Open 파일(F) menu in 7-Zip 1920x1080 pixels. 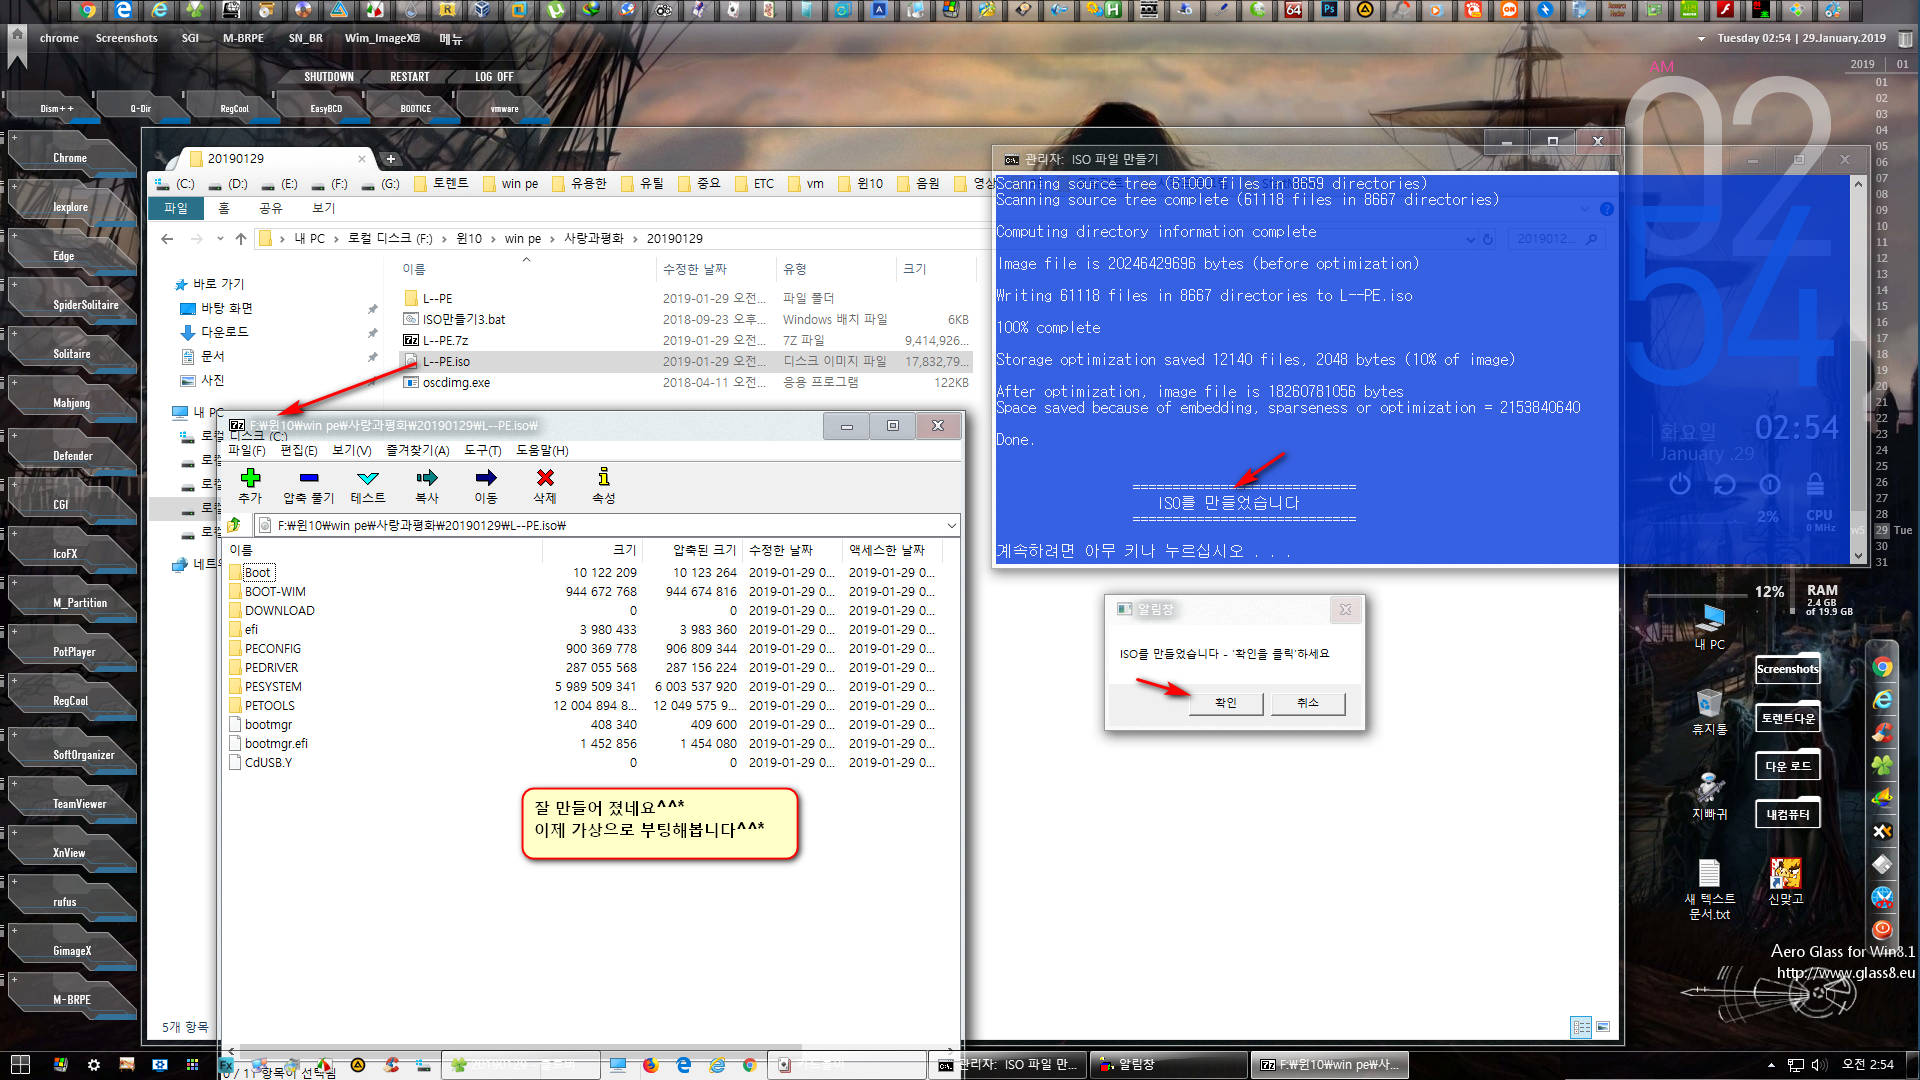(247, 451)
